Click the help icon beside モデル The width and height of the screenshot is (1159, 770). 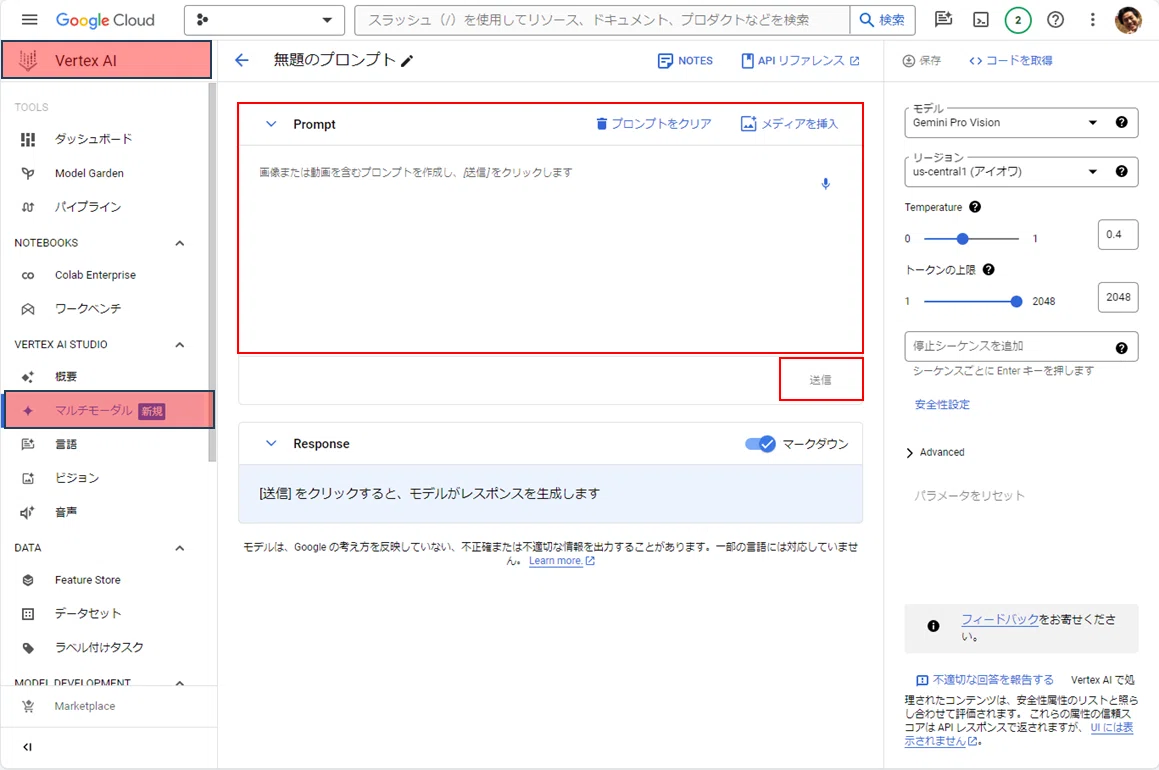point(1121,123)
